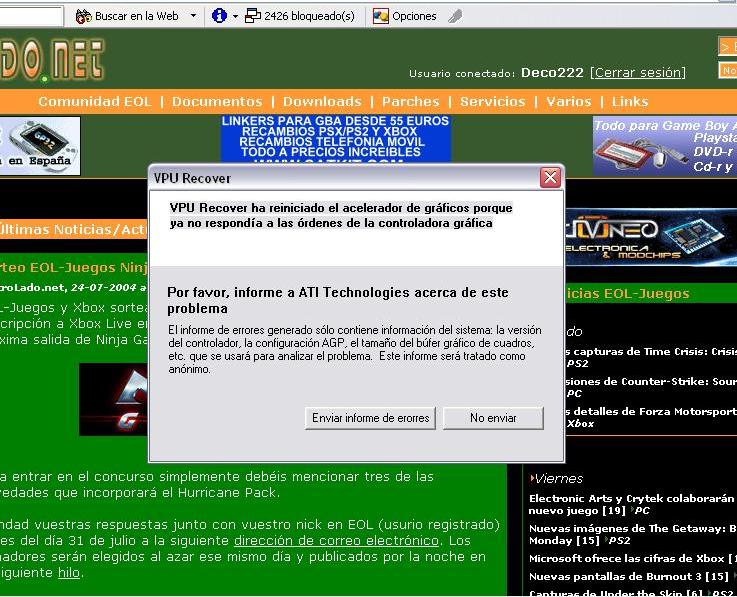Click the Buscar en la Web binoculars icon
The width and height of the screenshot is (737, 597).
pyautogui.click(x=84, y=16)
